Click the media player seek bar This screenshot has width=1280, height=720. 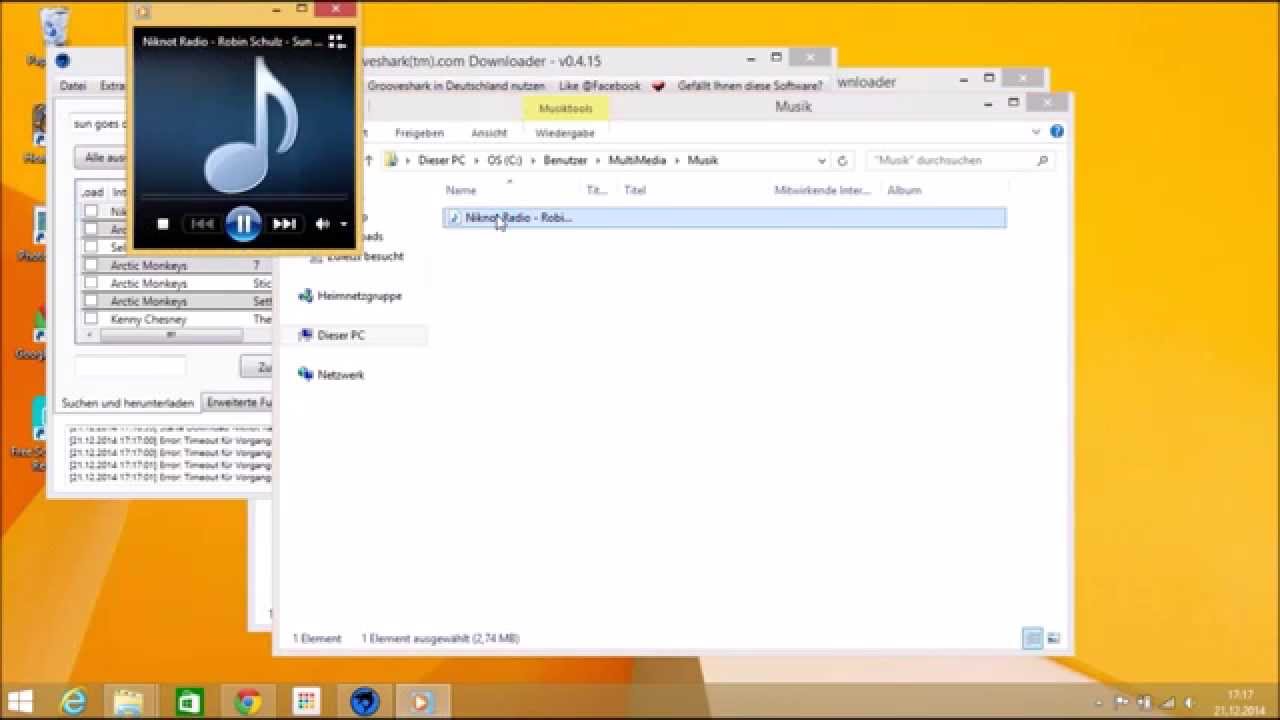(243, 197)
